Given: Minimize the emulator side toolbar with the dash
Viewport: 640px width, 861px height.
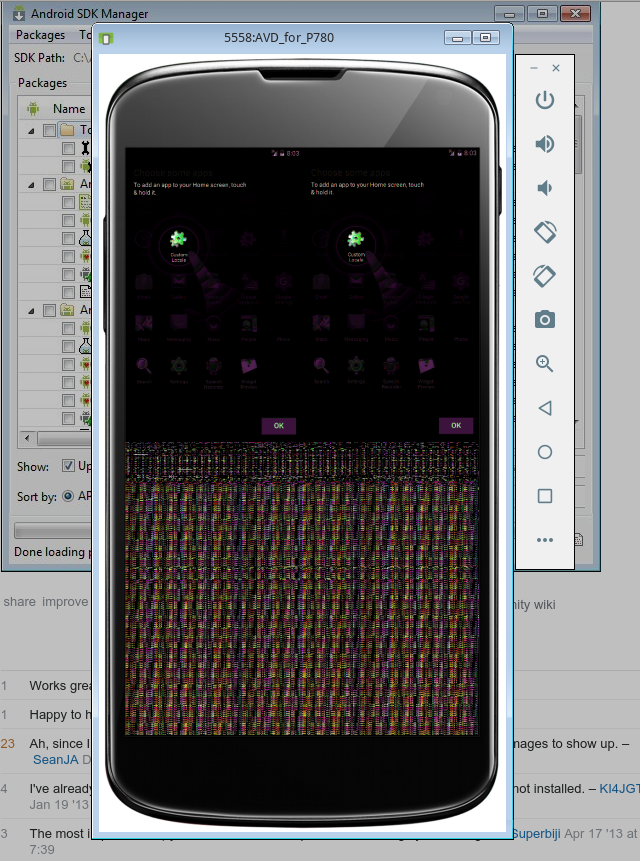Looking at the screenshot, I should 534,68.
